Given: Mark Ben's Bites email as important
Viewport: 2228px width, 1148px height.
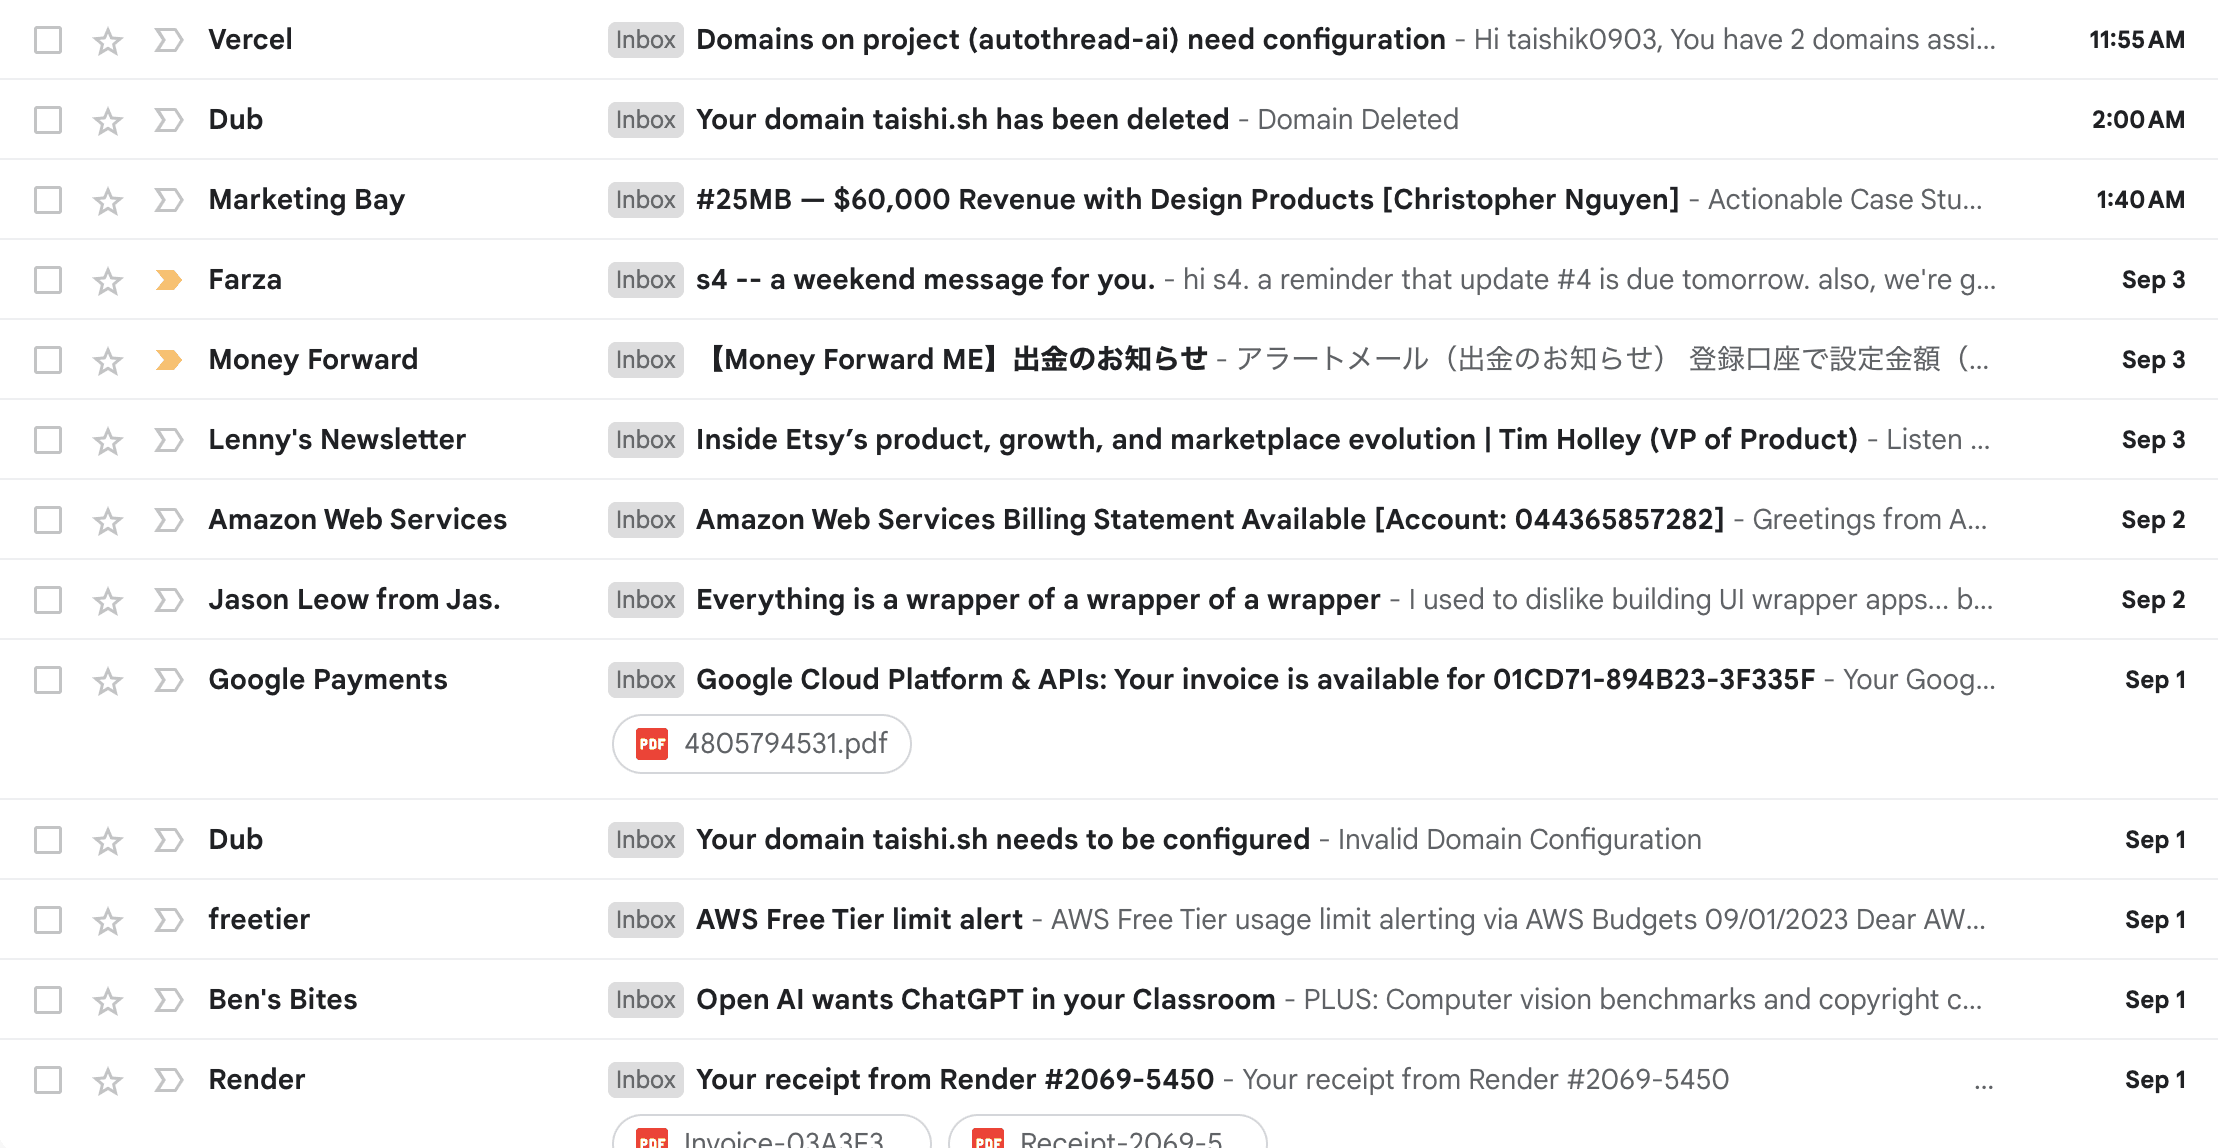Looking at the screenshot, I should pos(169,1000).
